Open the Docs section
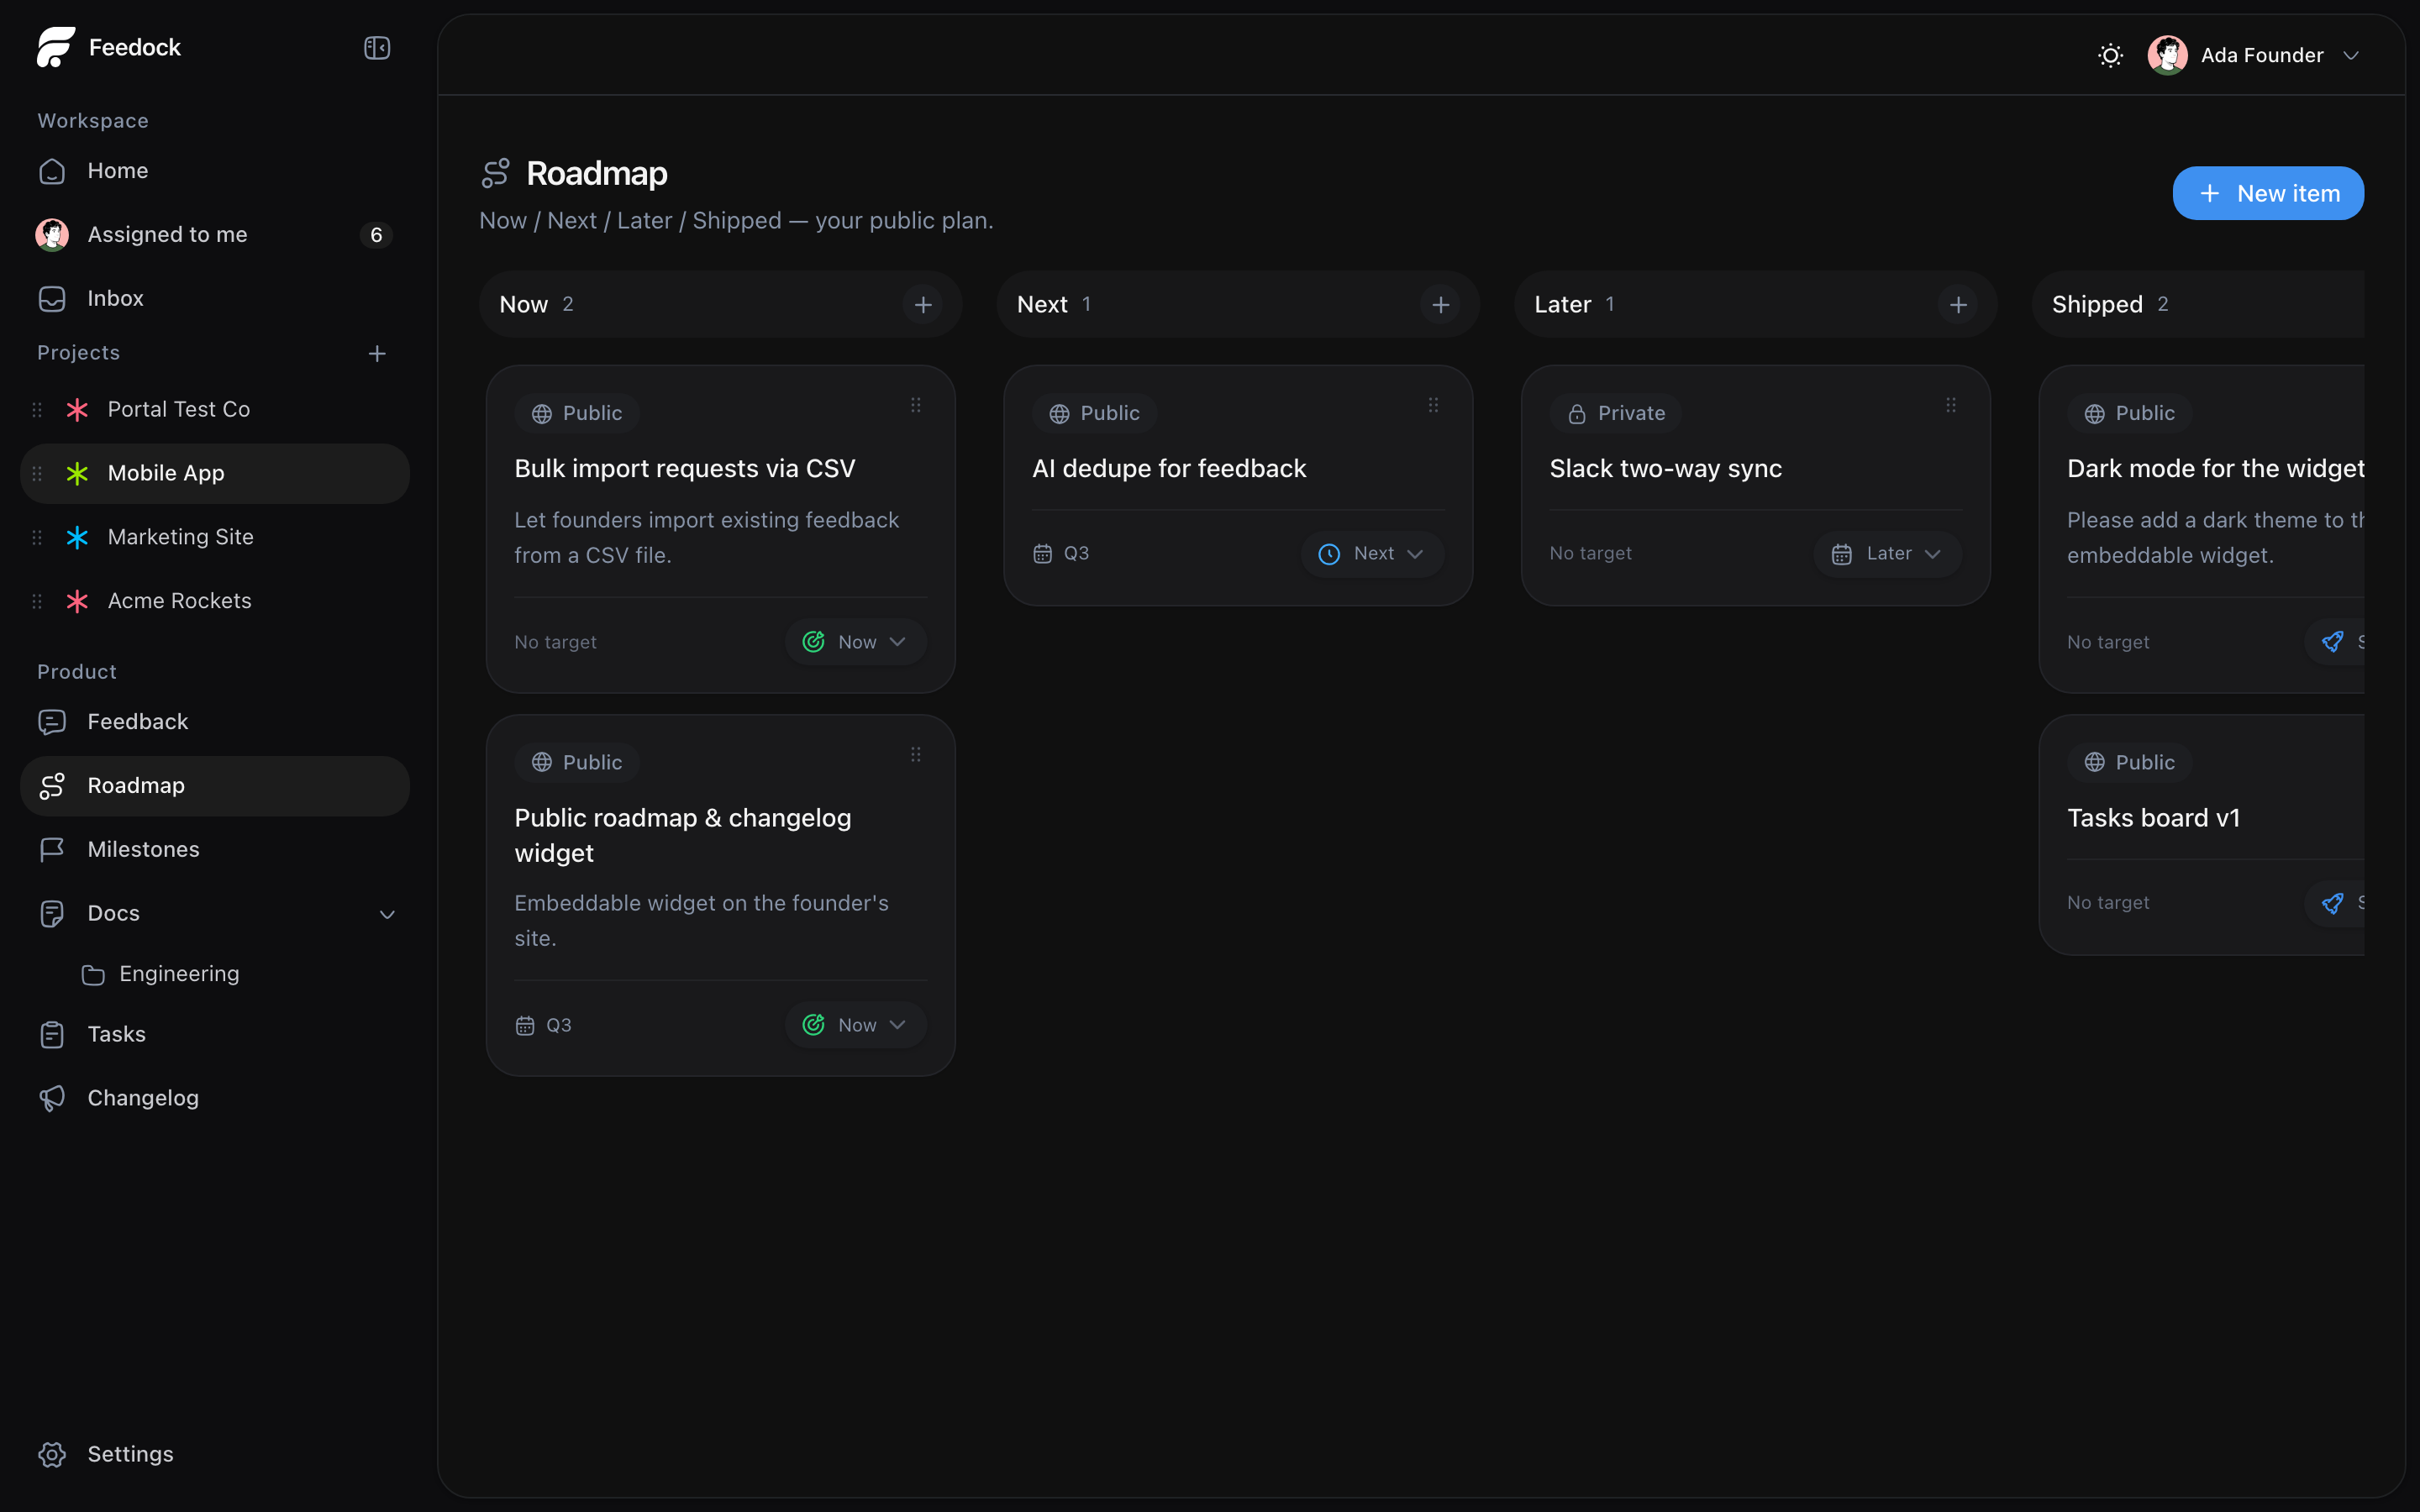2420x1512 pixels. tap(215, 914)
